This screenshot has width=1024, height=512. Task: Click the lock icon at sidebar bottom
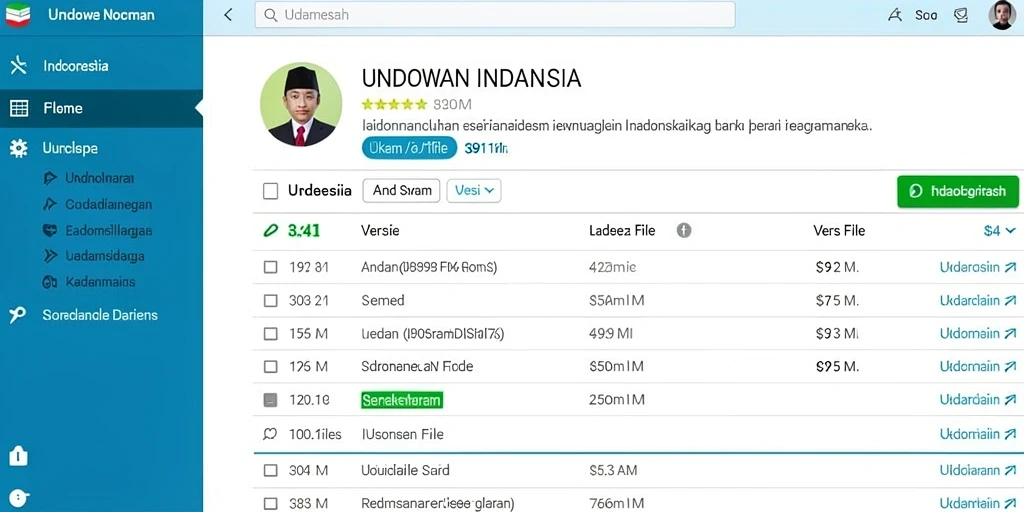[18, 456]
